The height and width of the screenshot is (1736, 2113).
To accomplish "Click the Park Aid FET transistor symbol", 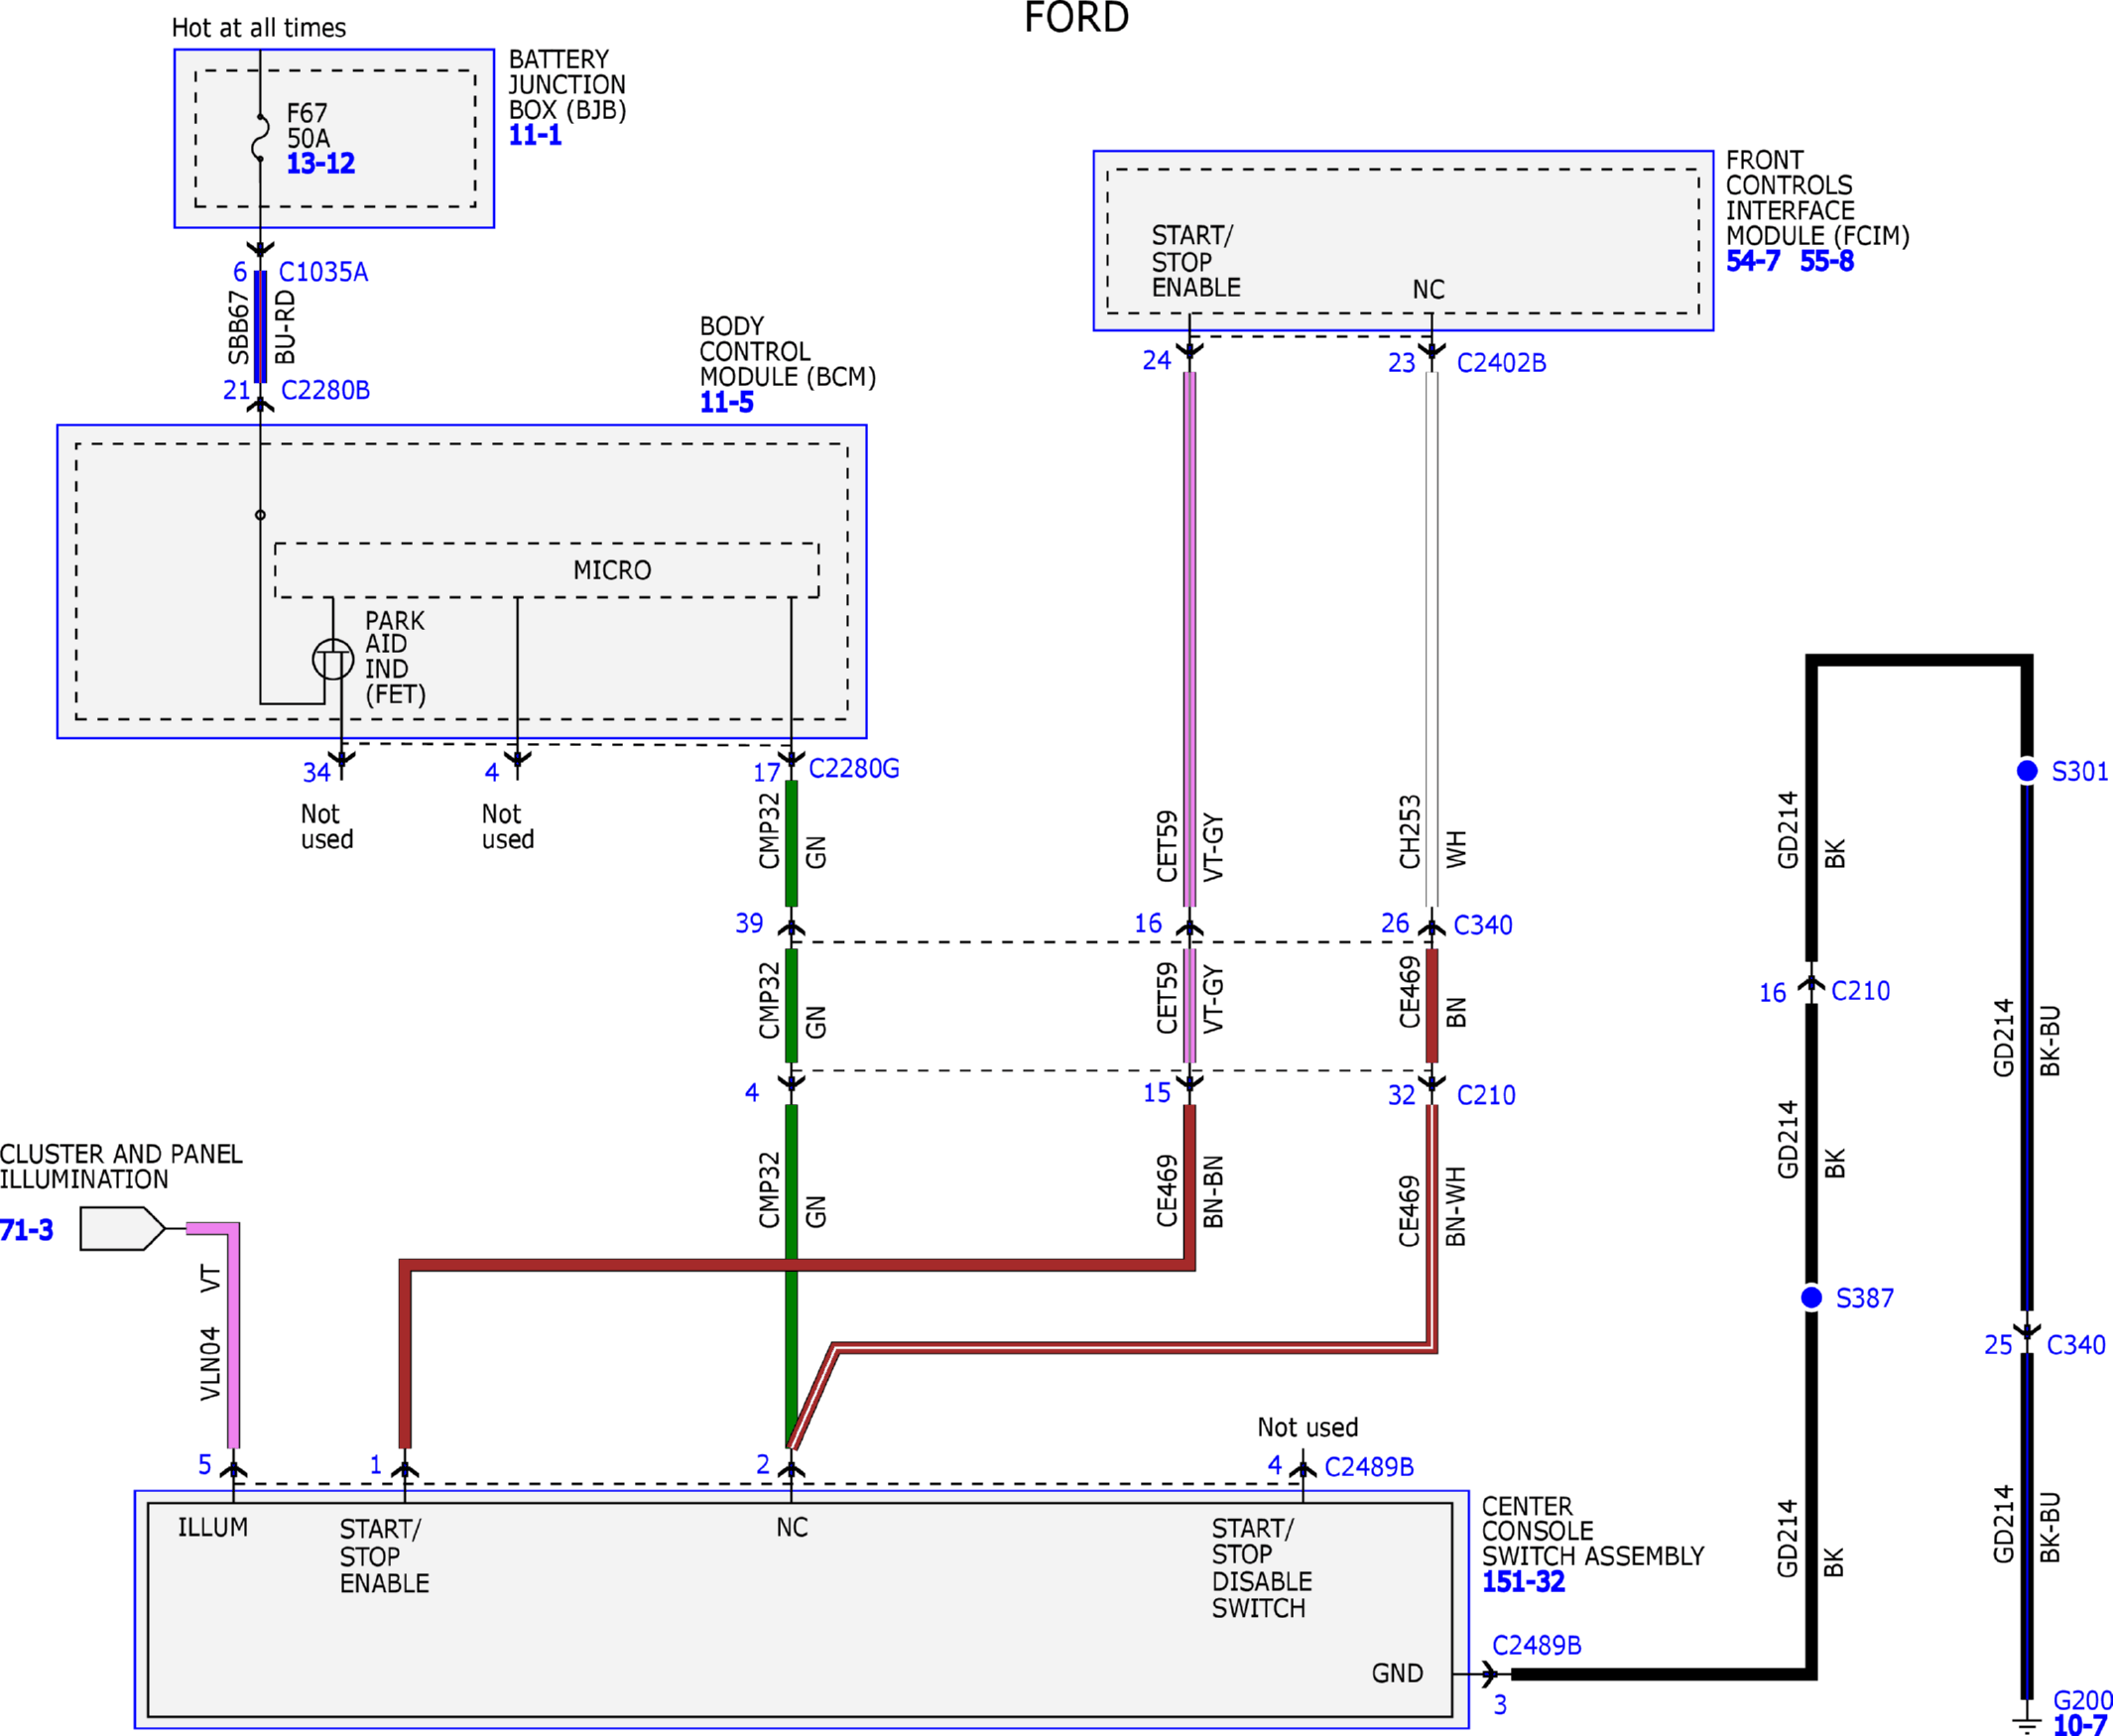I will (333, 660).
